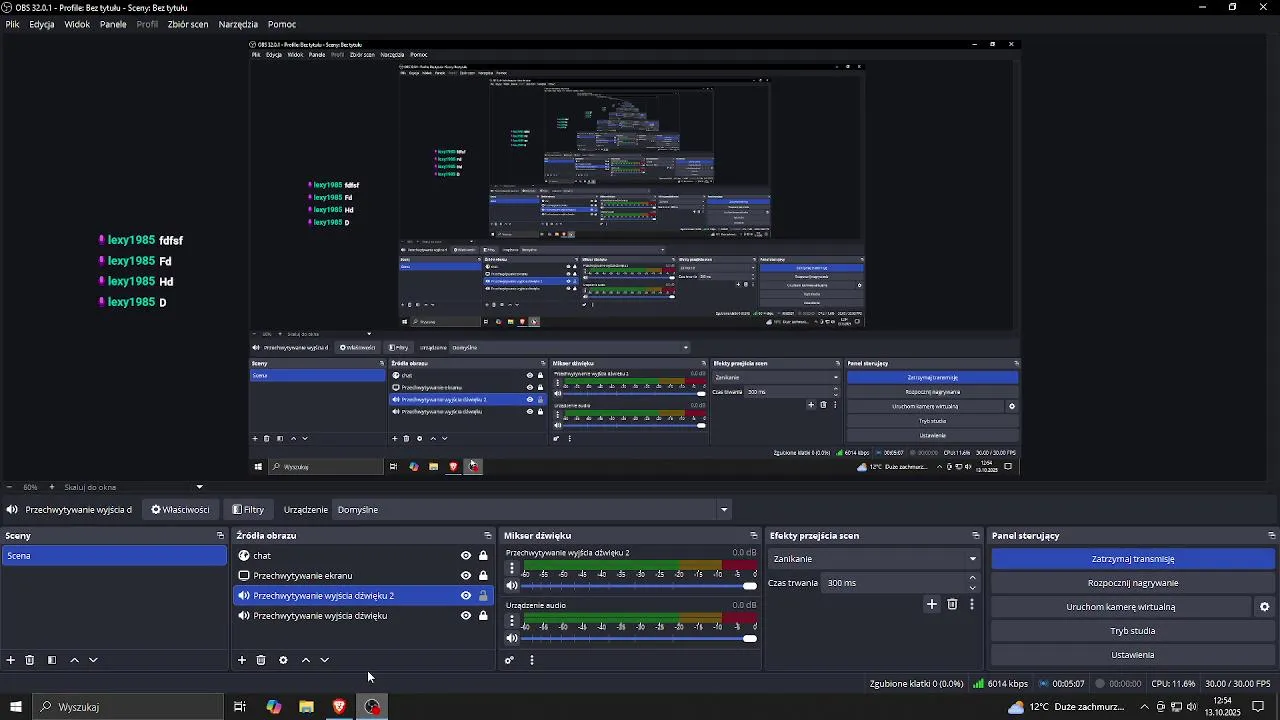1280x720 pixels.
Task: Undock the Efekty przejścia scen panel
Action: pos(976,536)
